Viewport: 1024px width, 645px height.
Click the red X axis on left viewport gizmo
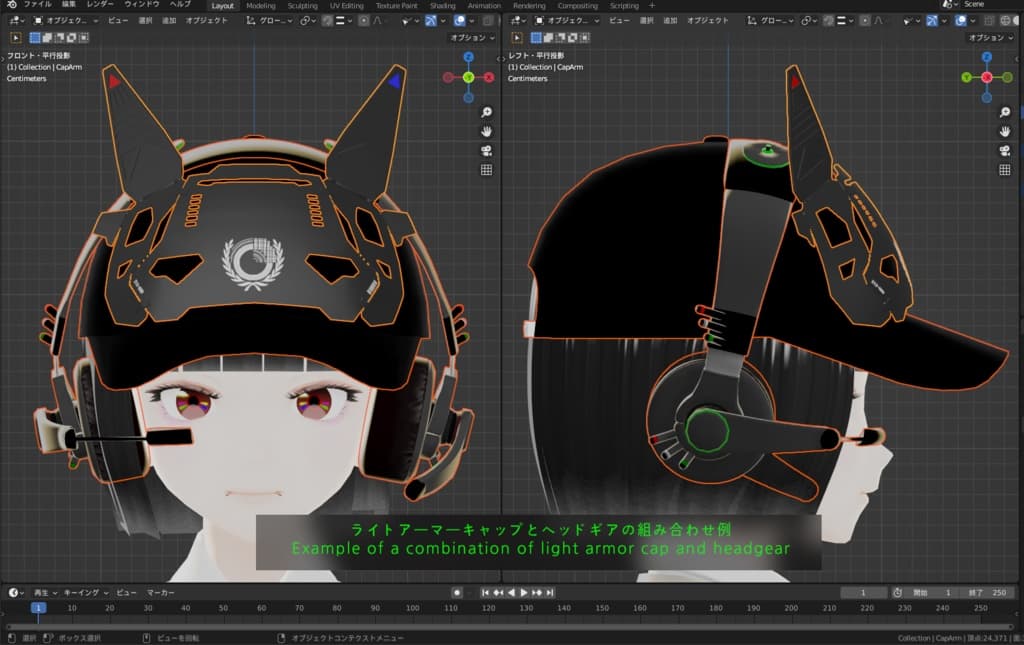click(489, 77)
